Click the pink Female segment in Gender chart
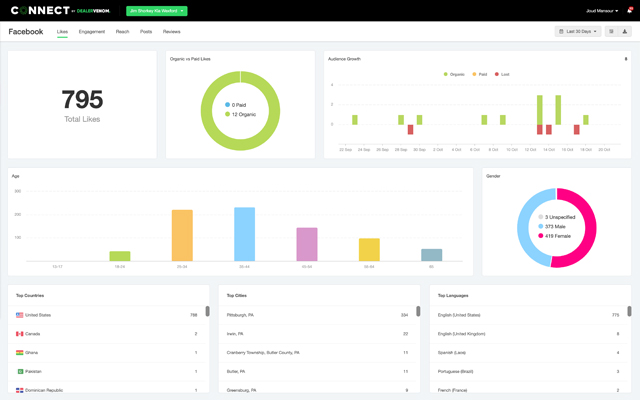Viewport: 640px width, 400px height. click(590, 228)
